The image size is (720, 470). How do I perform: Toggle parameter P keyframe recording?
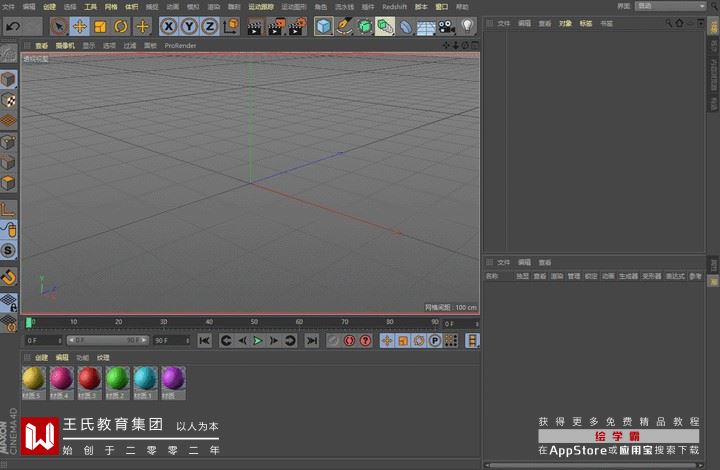pyautogui.click(x=434, y=341)
